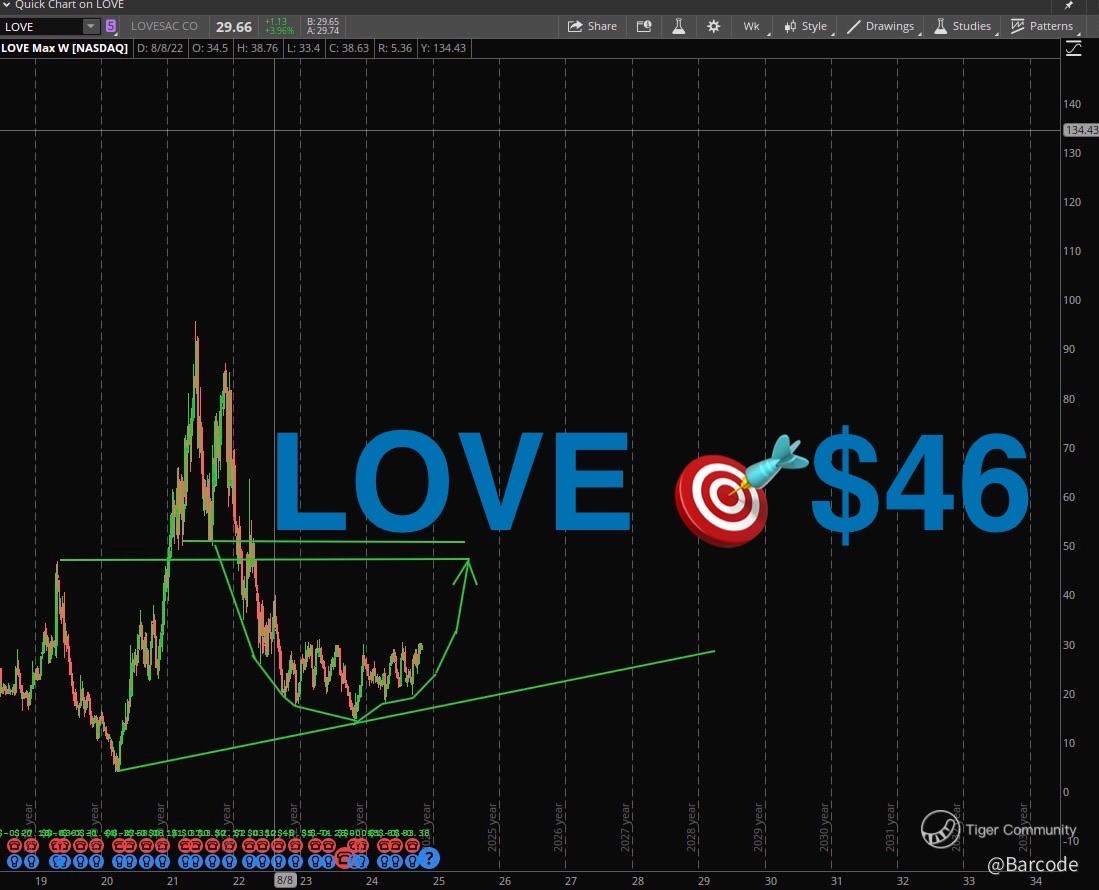Click the LOVESAC CO company name

[x=164, y=27]
